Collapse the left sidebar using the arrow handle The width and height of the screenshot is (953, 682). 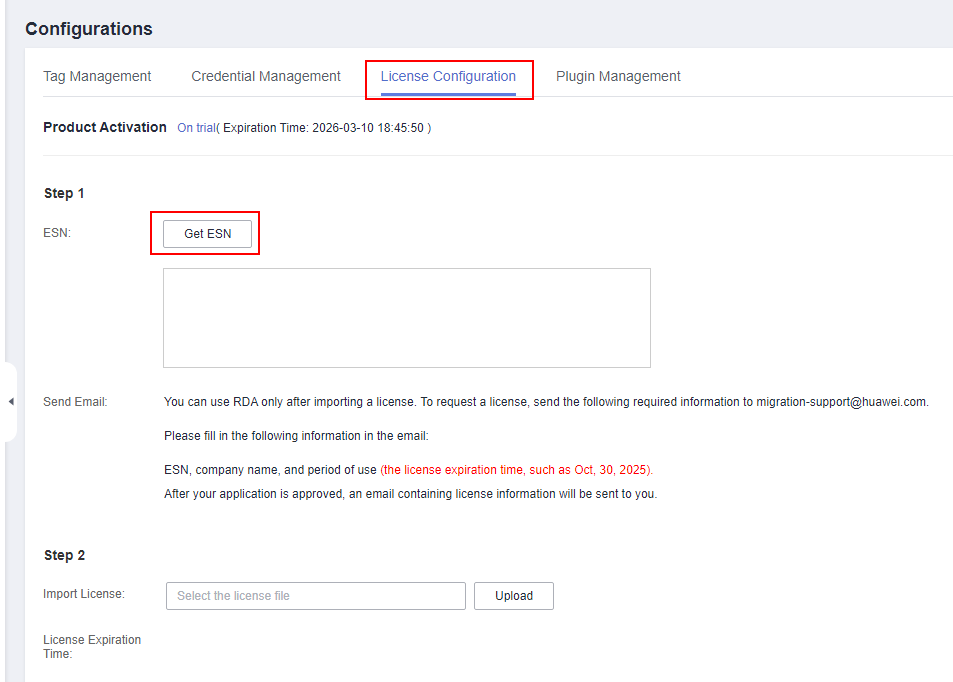pos(10,402)
